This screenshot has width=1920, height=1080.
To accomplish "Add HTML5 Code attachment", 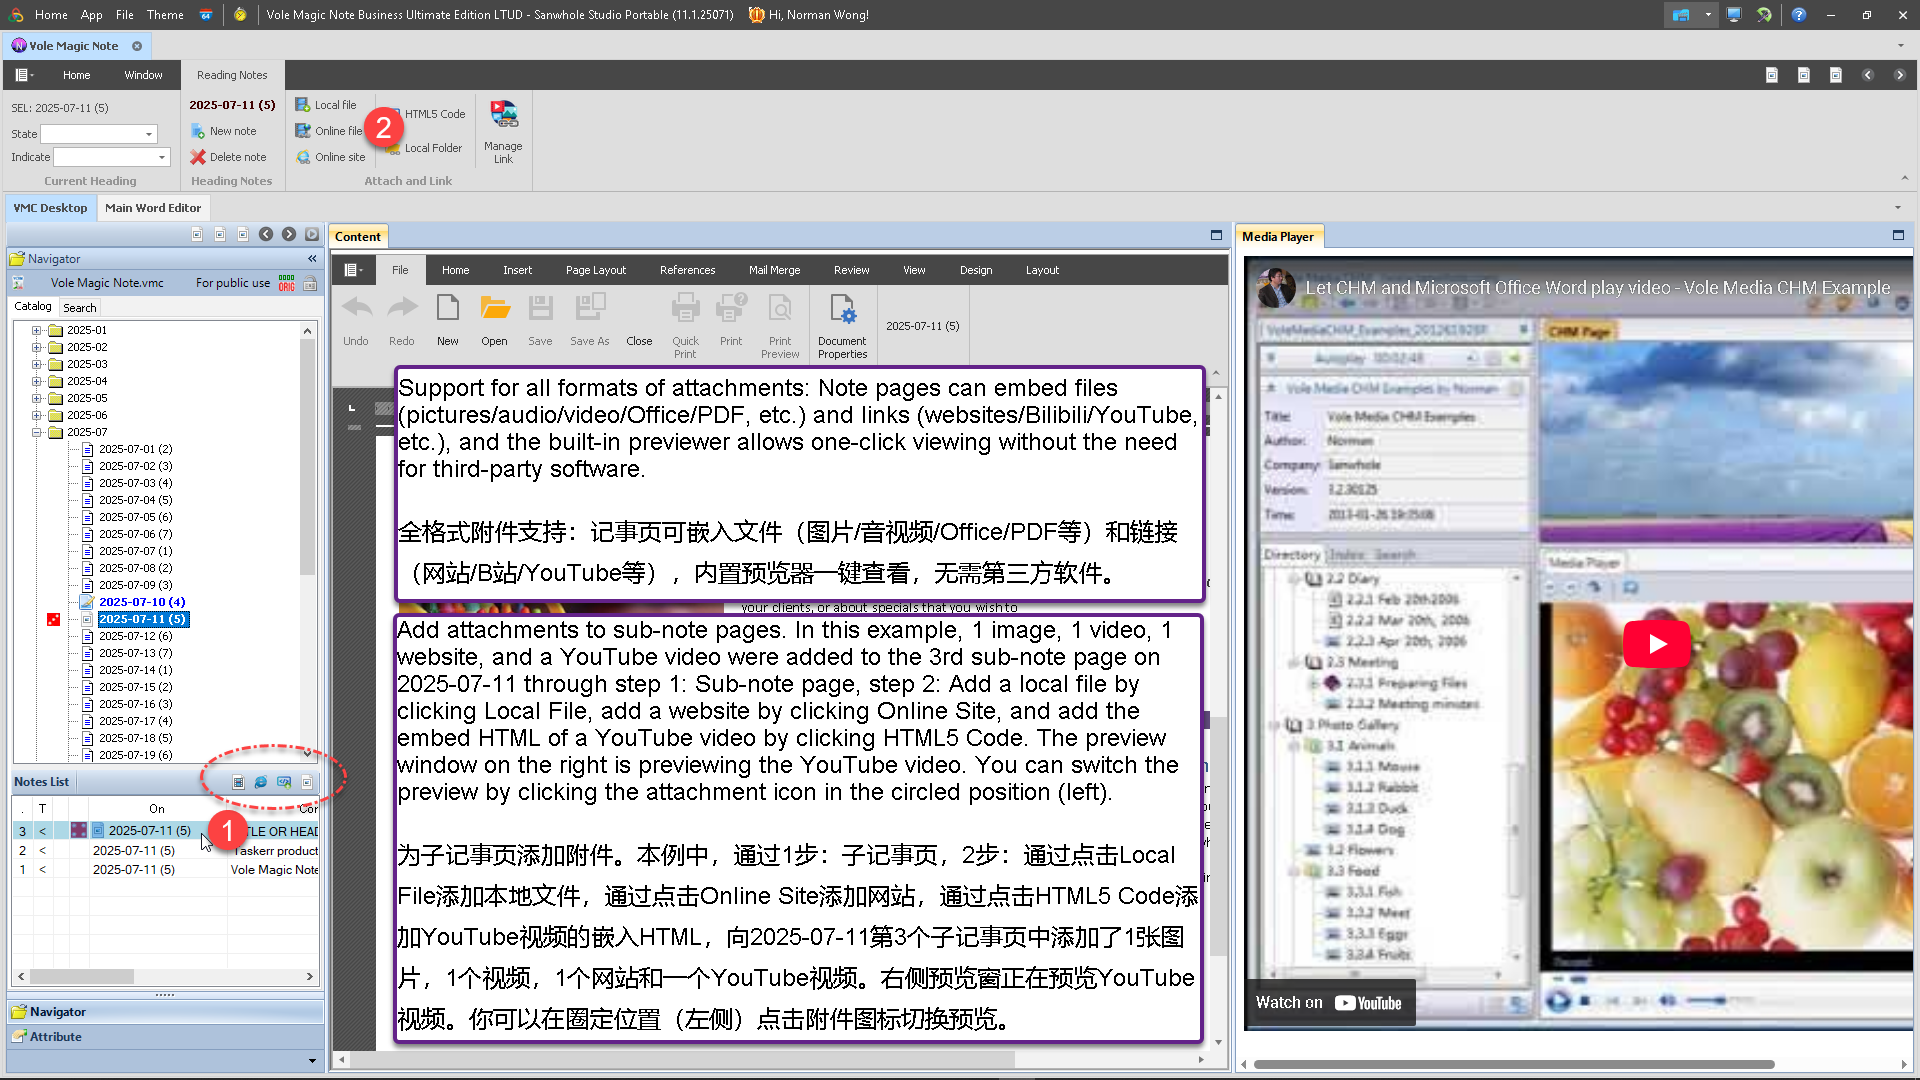I will pos(434,114).
